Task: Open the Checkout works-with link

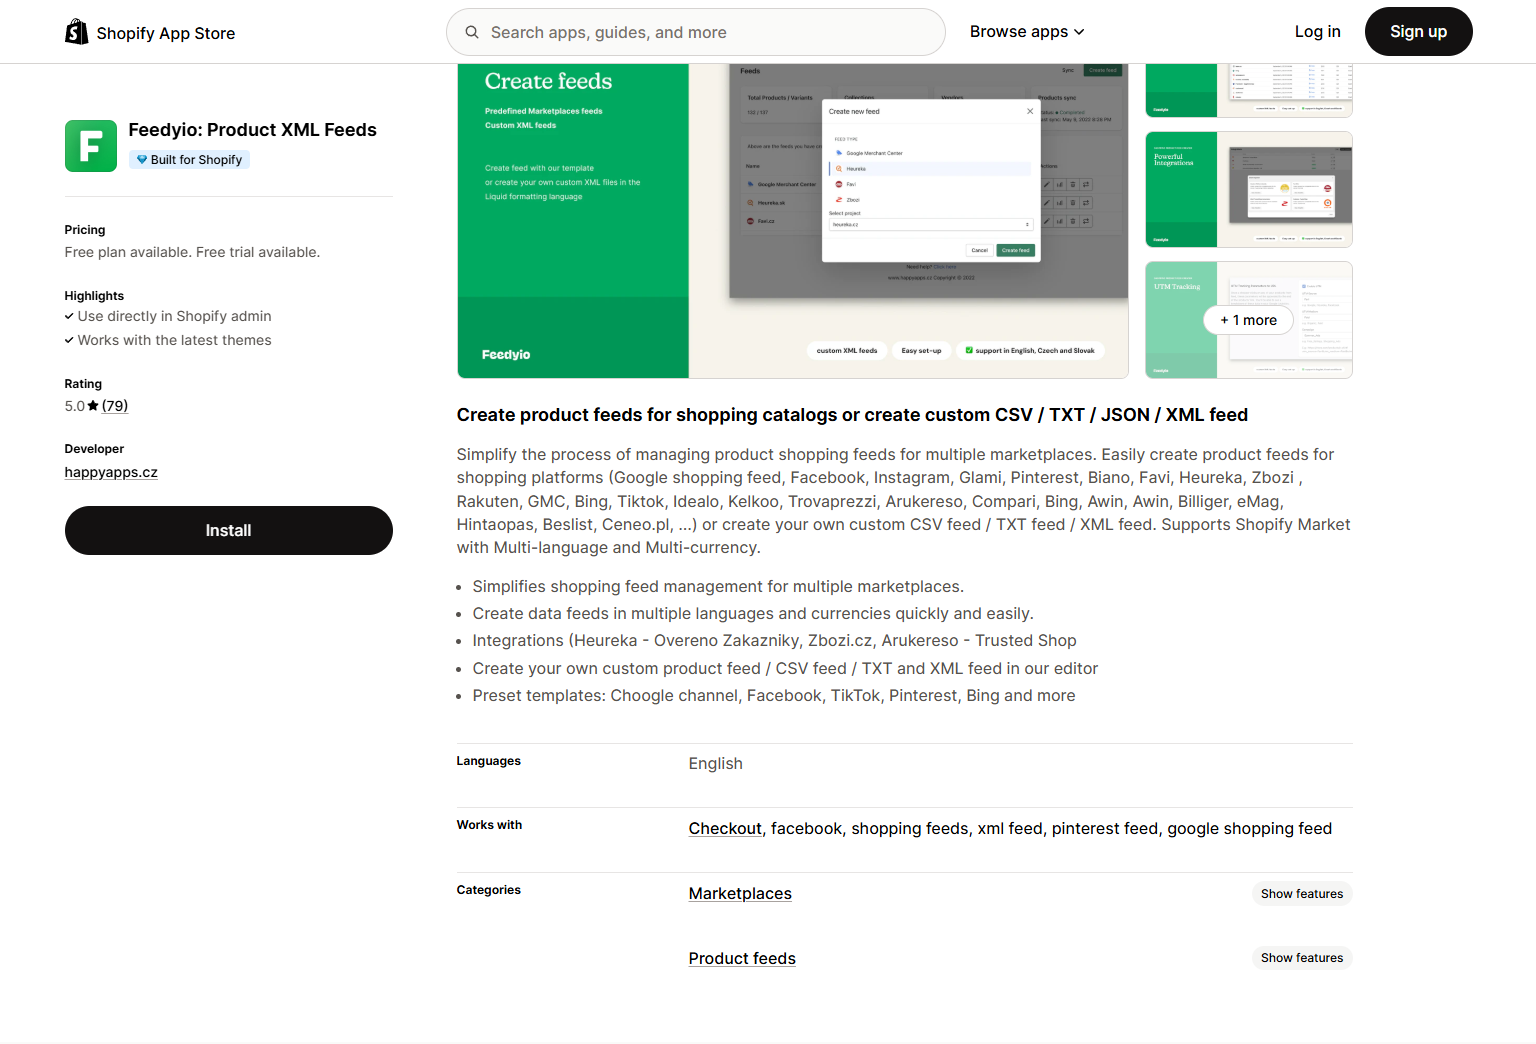Action: [x=725, y=829]
